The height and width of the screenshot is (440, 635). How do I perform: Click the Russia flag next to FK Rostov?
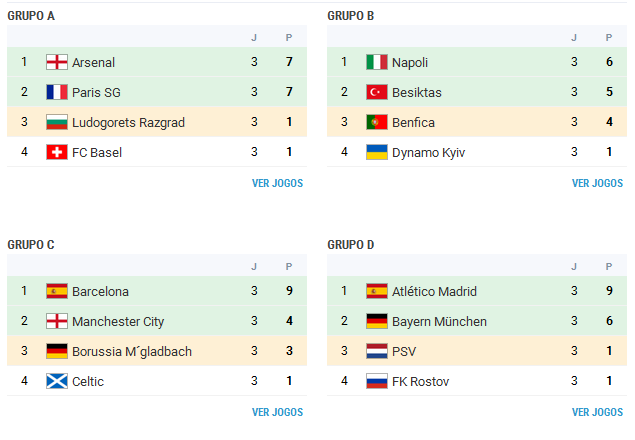(x=377, y=381)
